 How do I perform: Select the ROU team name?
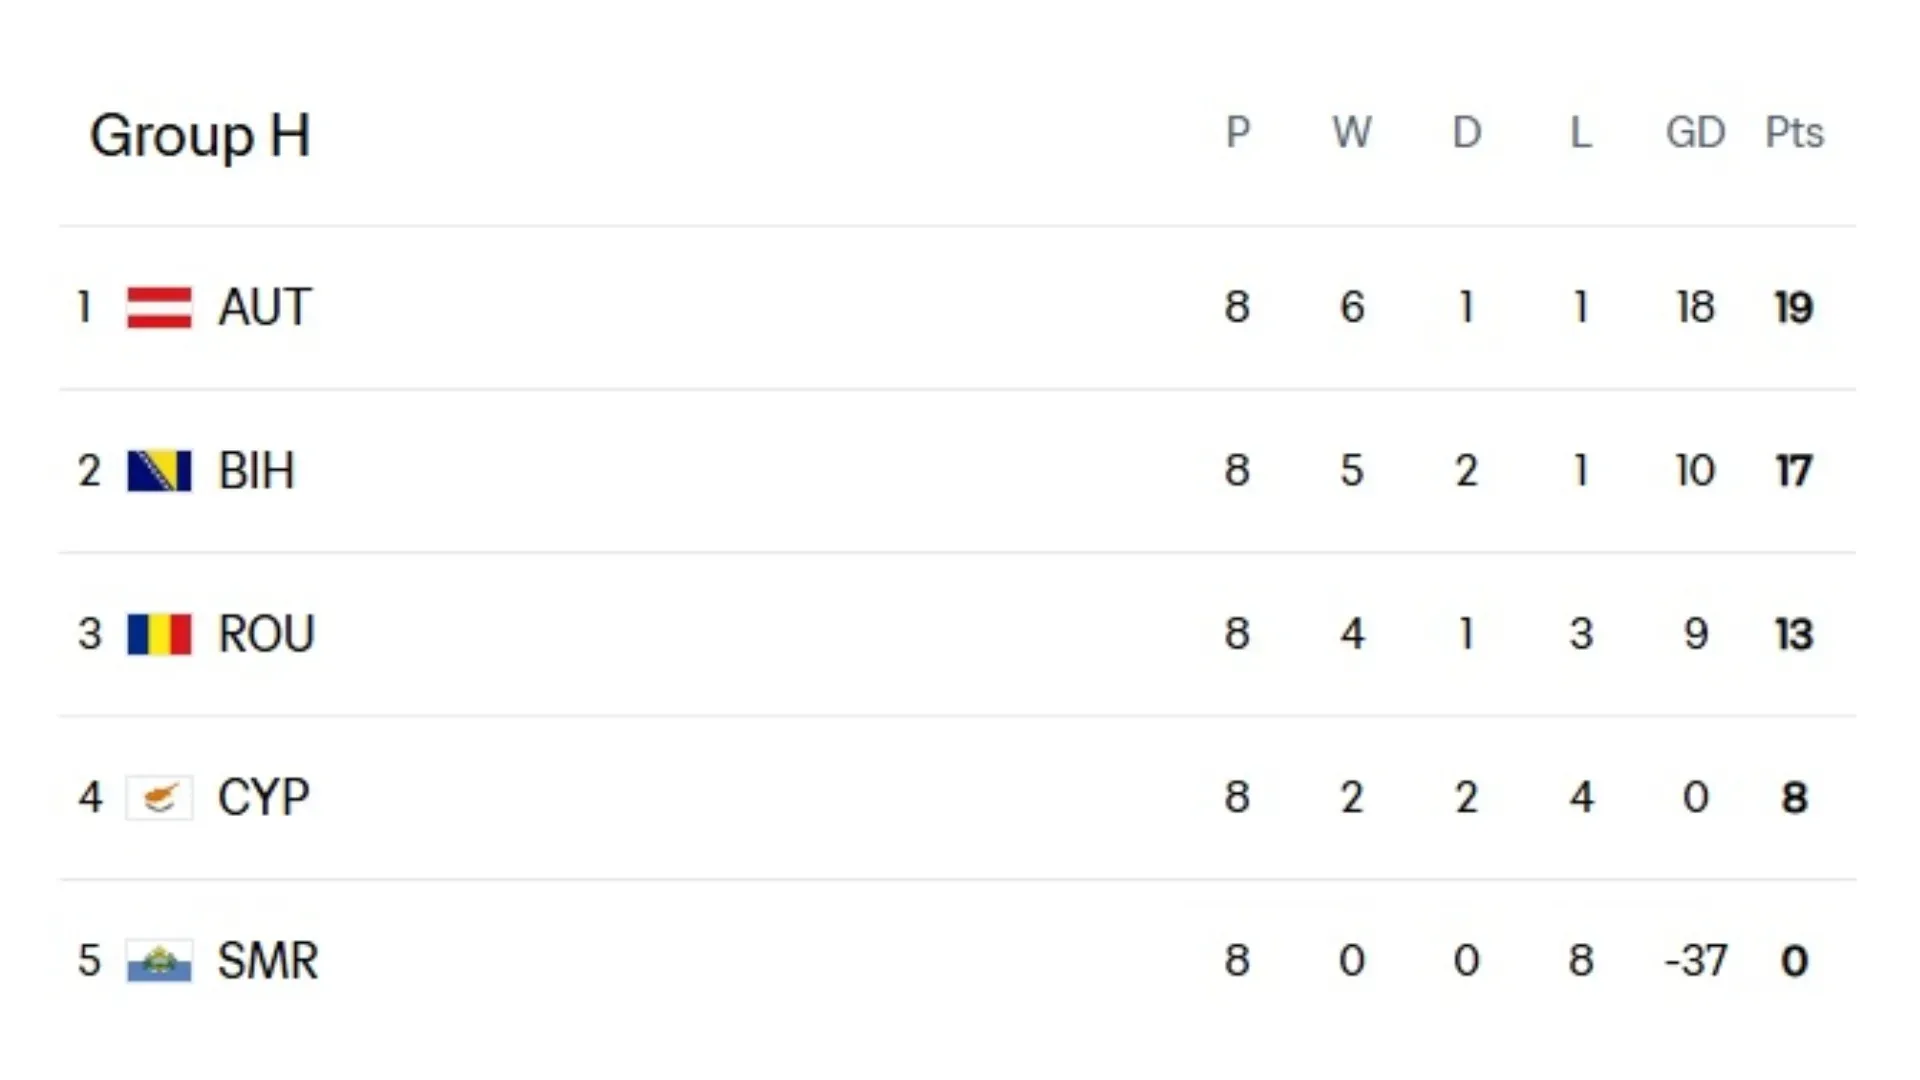pyautogui.click(x=267, y=634)
